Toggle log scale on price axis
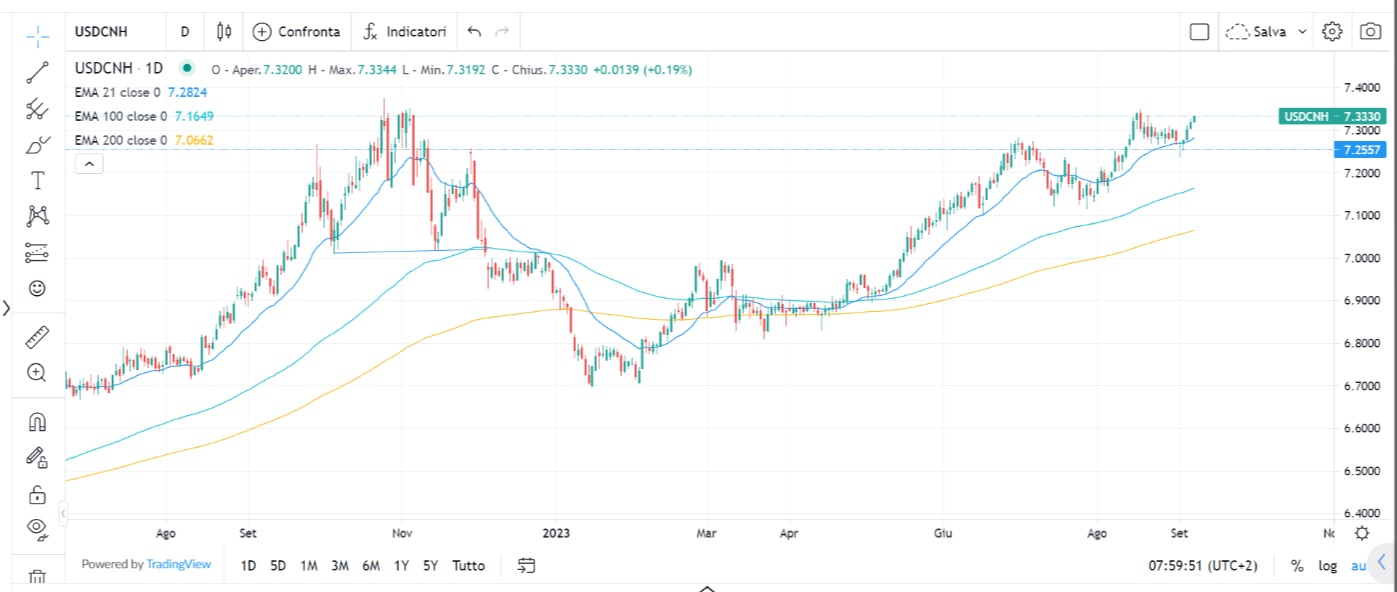 [x=1327, y=566]
